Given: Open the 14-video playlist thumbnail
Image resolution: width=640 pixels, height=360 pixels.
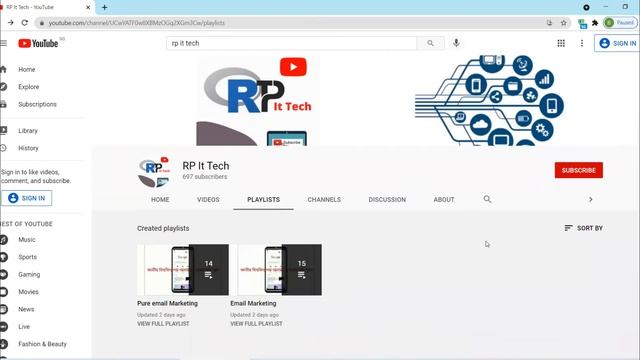Looking at the screenshot, I should [x=183, y=270].
